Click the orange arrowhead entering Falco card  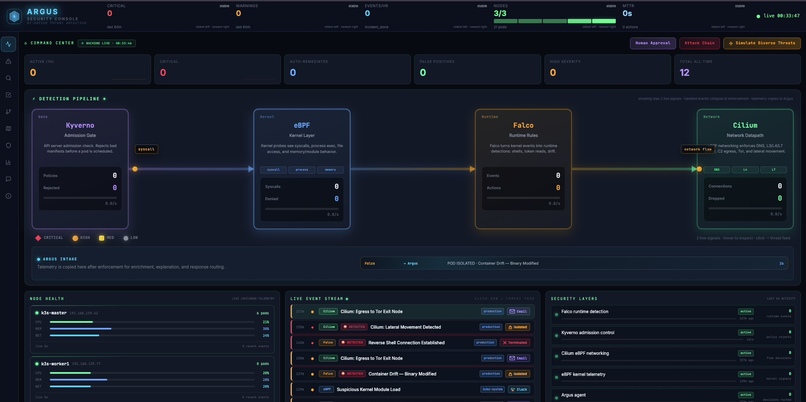pos(472,169)
